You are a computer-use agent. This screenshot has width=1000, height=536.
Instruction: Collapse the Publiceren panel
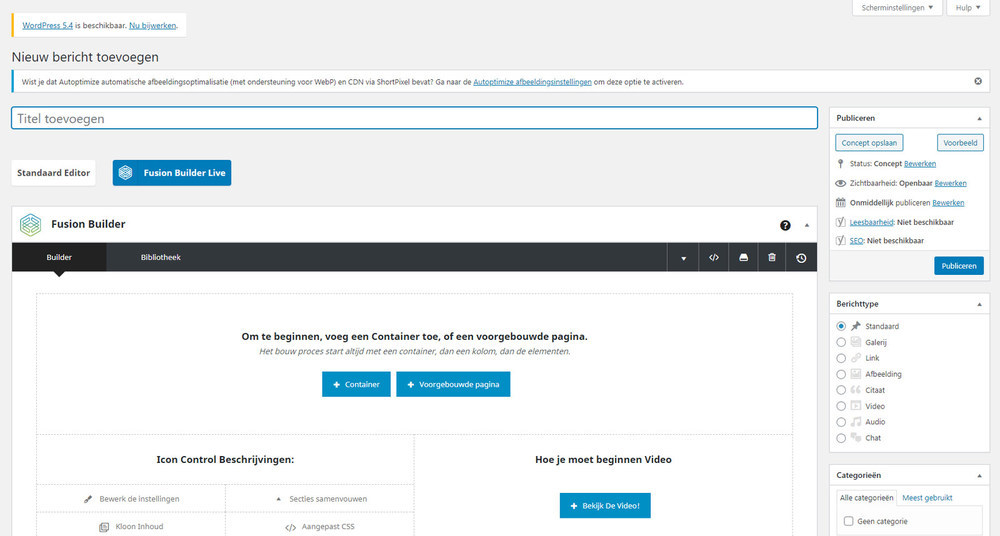point(979,119)
